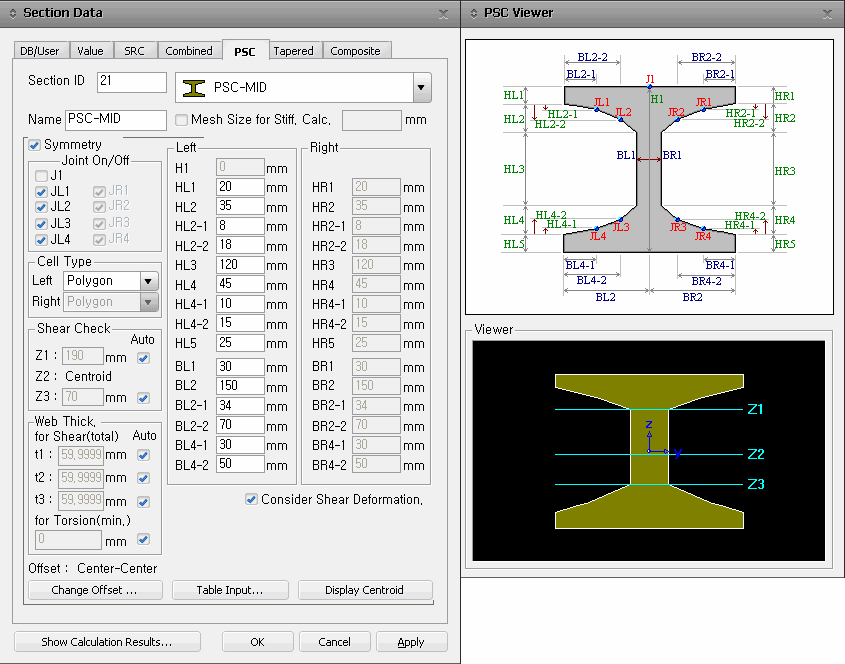
Task: Click Show Calculation Results button
Action: click(107, 642)
